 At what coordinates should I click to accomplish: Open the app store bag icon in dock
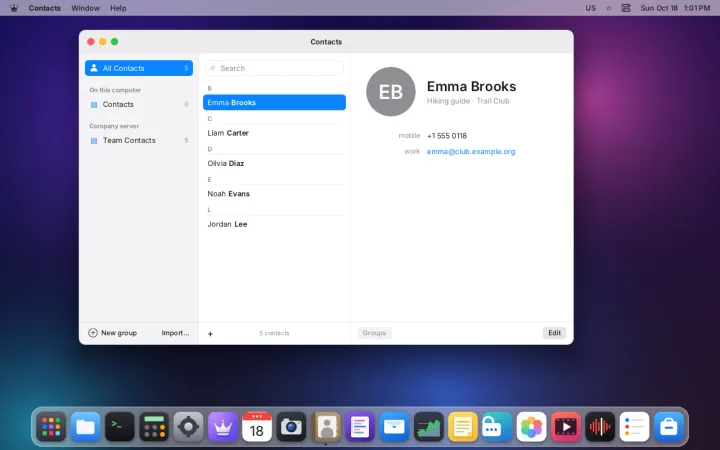pyautogui.click(x=669, y=427)
